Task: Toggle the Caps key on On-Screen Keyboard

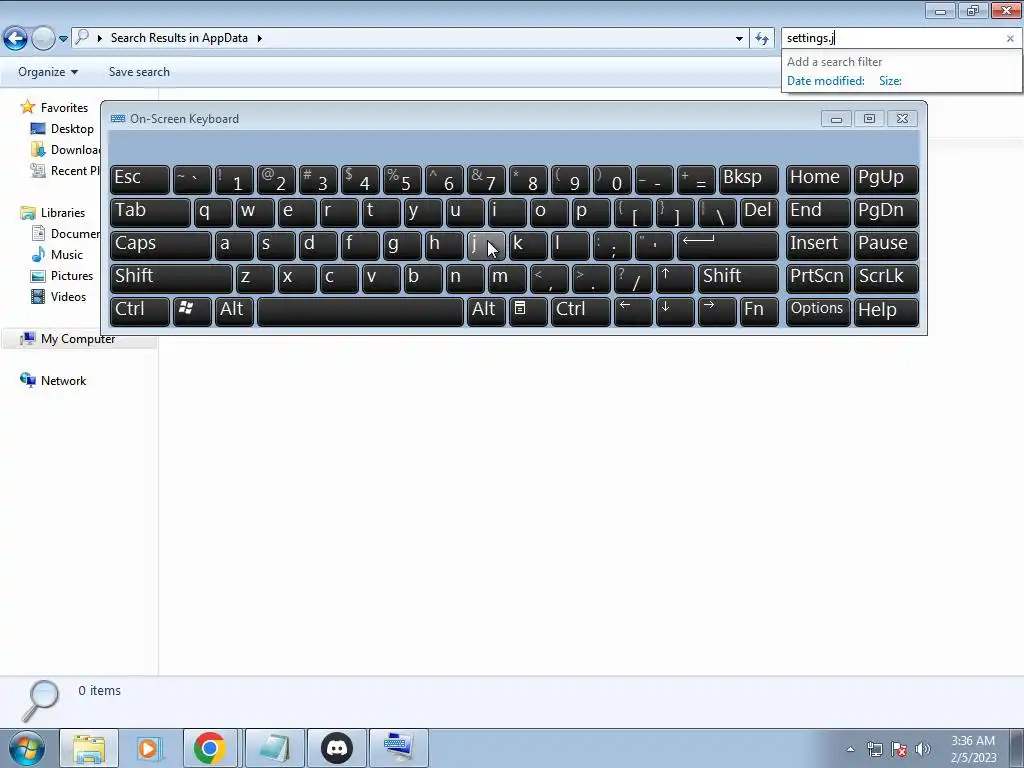Action: (161, 246)
